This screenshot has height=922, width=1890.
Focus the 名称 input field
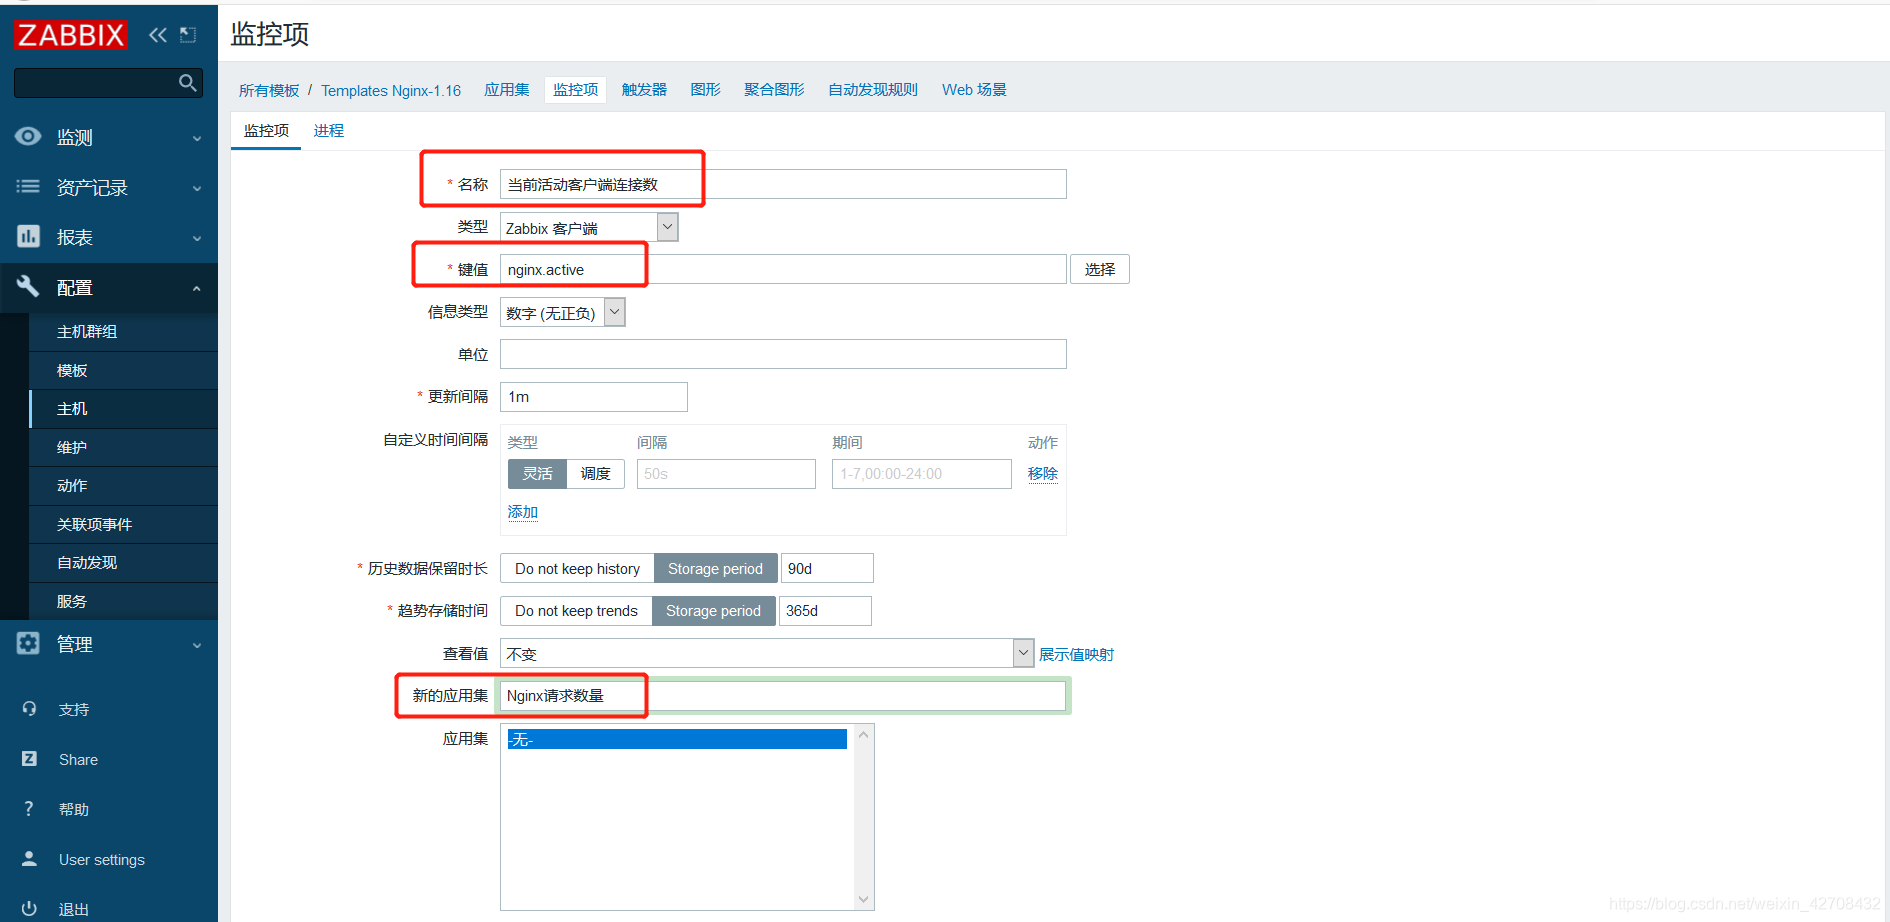(783, 184)
